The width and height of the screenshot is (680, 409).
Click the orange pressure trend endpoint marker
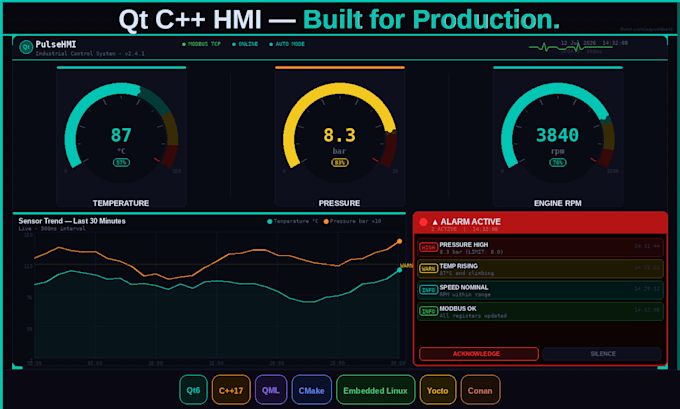click(x=399, y=241)
